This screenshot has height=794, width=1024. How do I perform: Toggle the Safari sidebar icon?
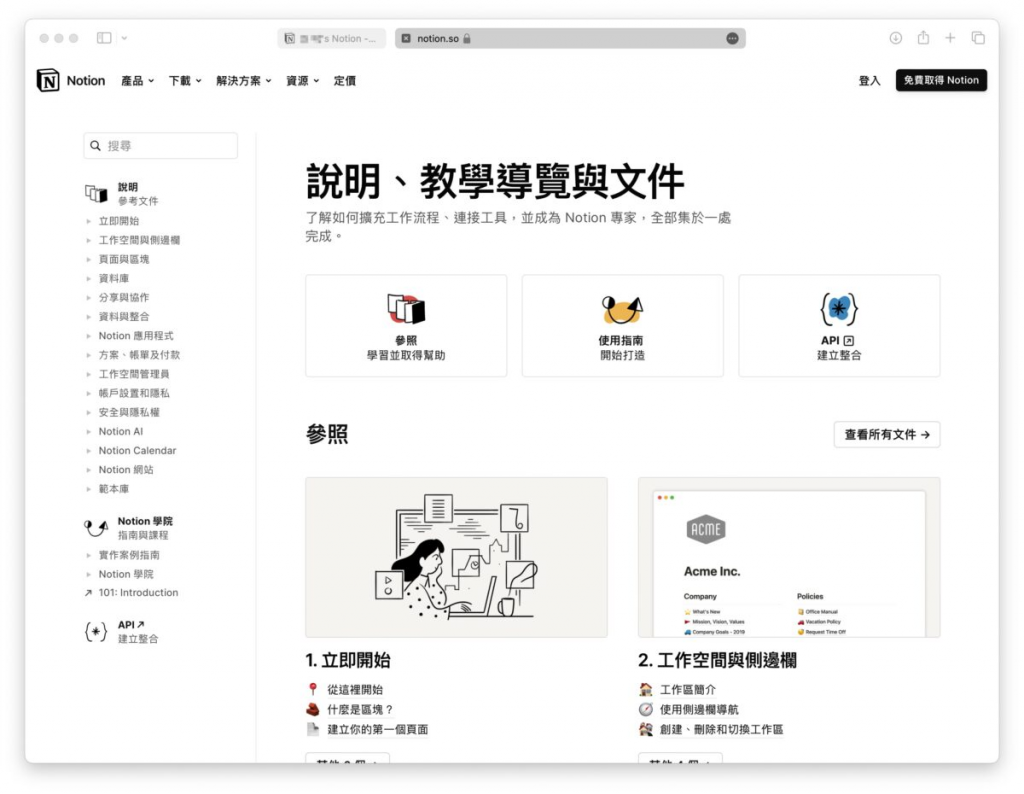click(104, 38)
